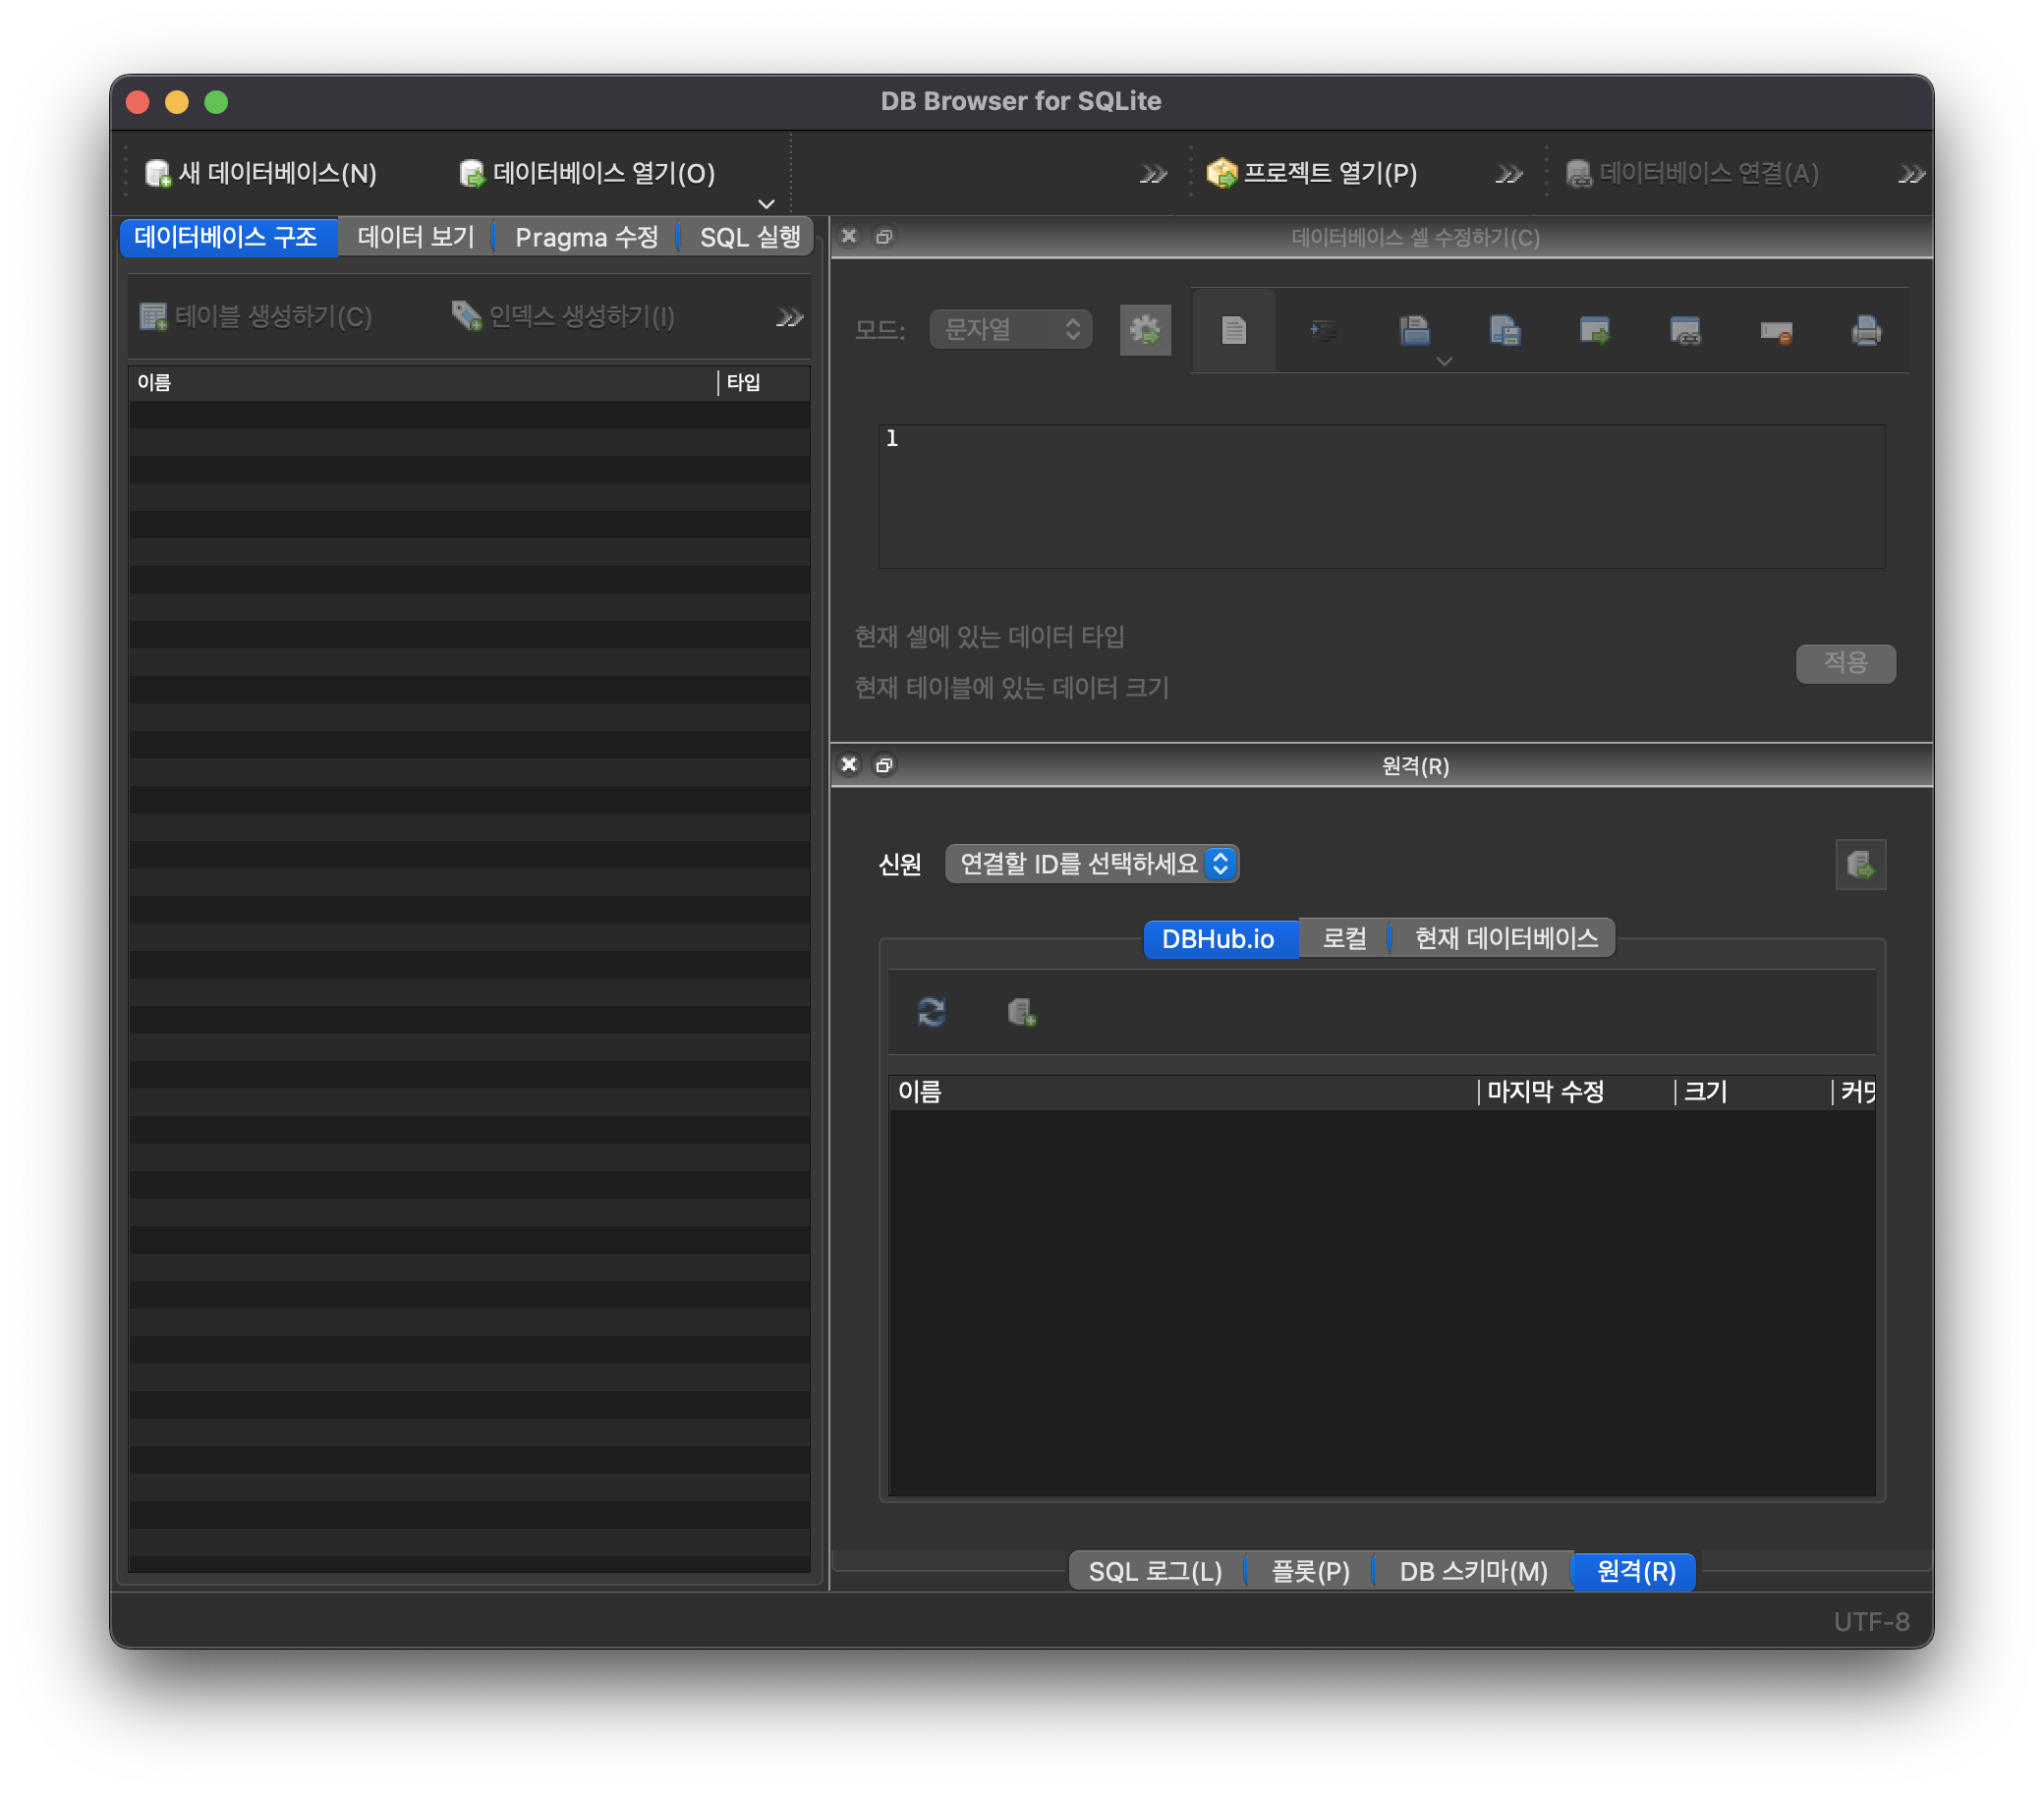2044x1794 pixels.
Task: Open the 모드 문자열 dropdown
Action: click(x=1010, y=330)
